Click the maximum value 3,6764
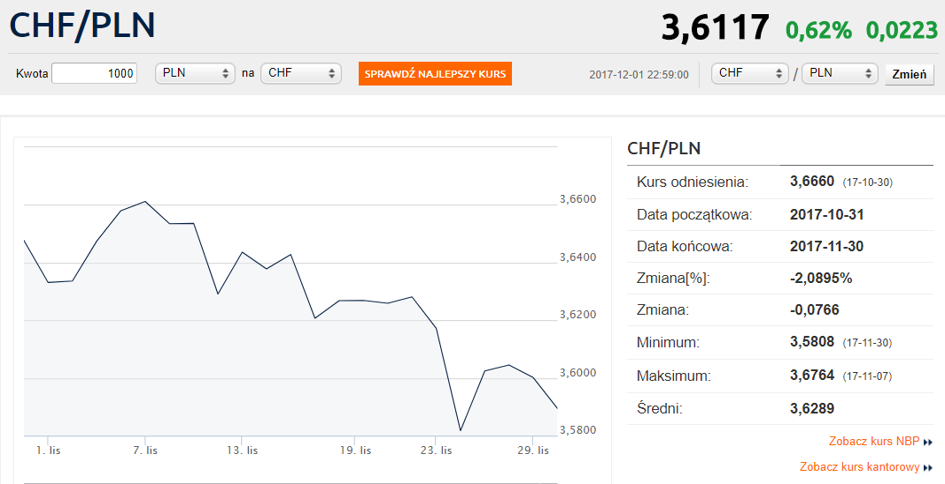The width and height of the screenshot is (945, 484). 812,376
